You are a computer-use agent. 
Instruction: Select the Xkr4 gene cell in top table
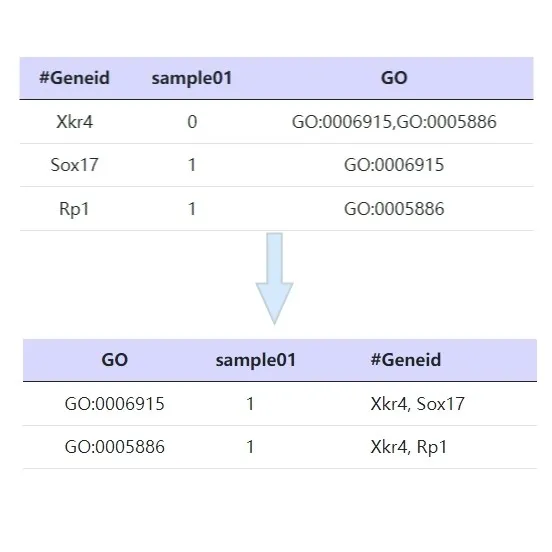coord(74,122)
